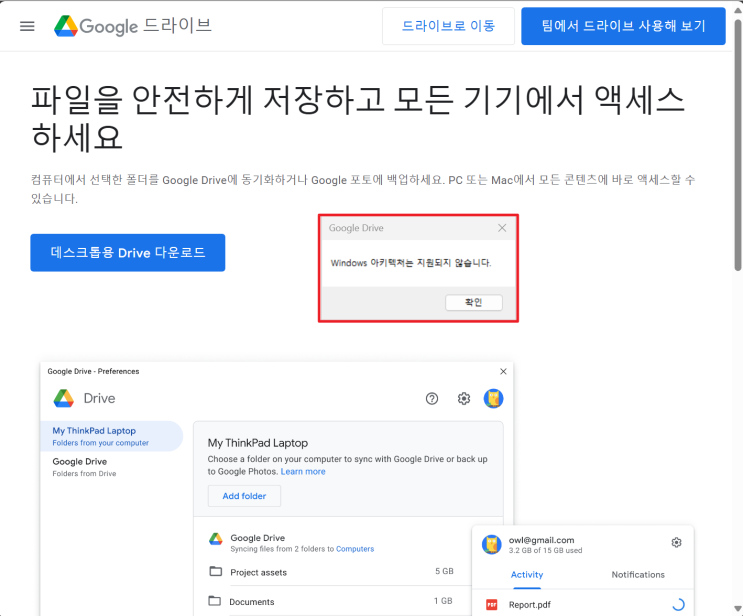Select 'My ThinkPad Laptop' sidebar item
743x616 pixels.
pyautogui.click(x=112, y=436)
